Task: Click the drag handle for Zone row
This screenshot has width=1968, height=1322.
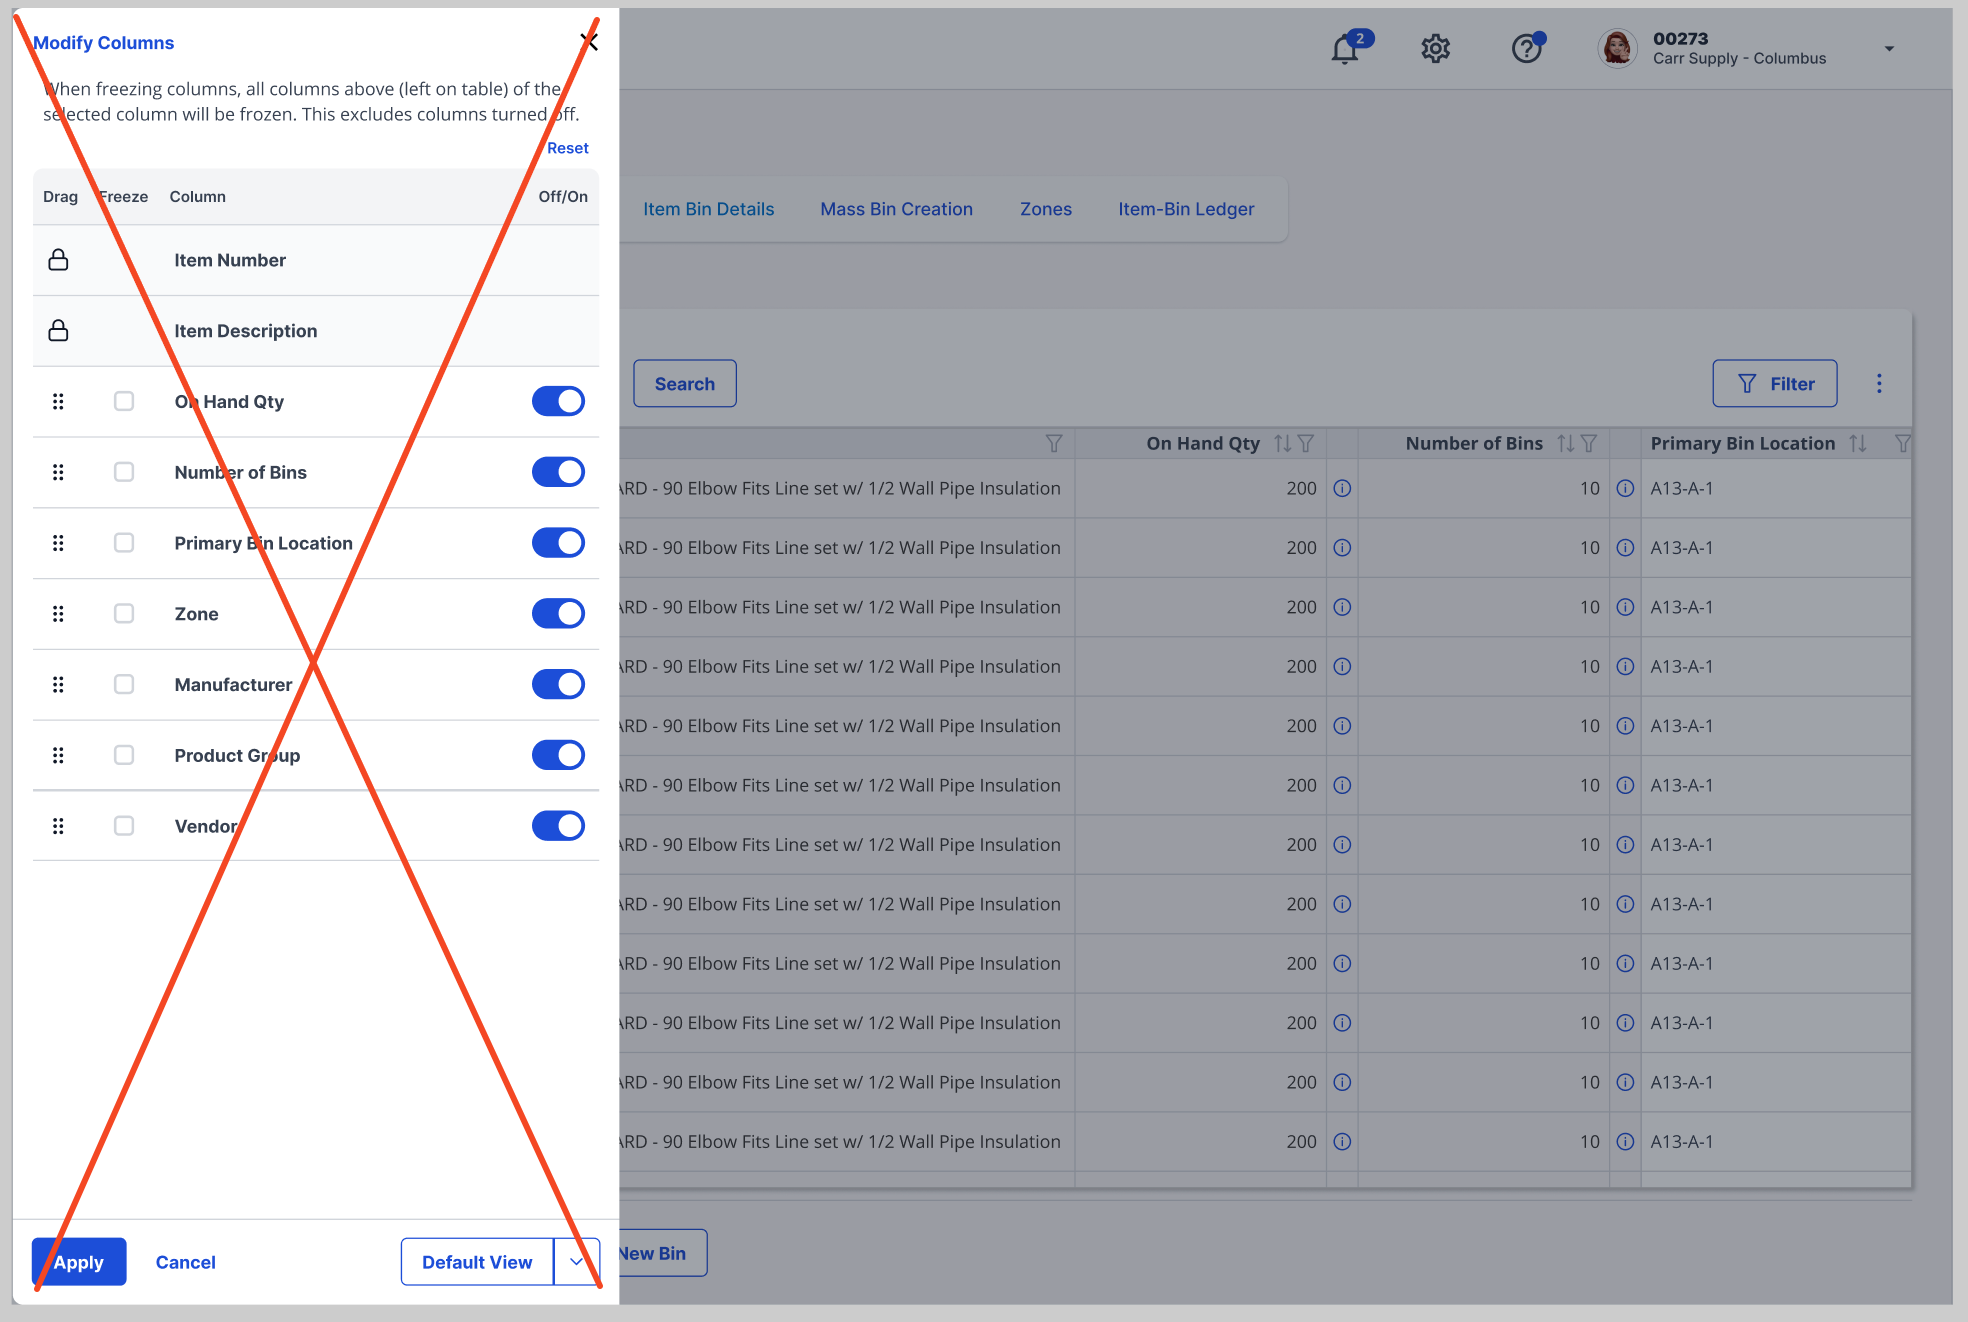Action: (58, 614)
